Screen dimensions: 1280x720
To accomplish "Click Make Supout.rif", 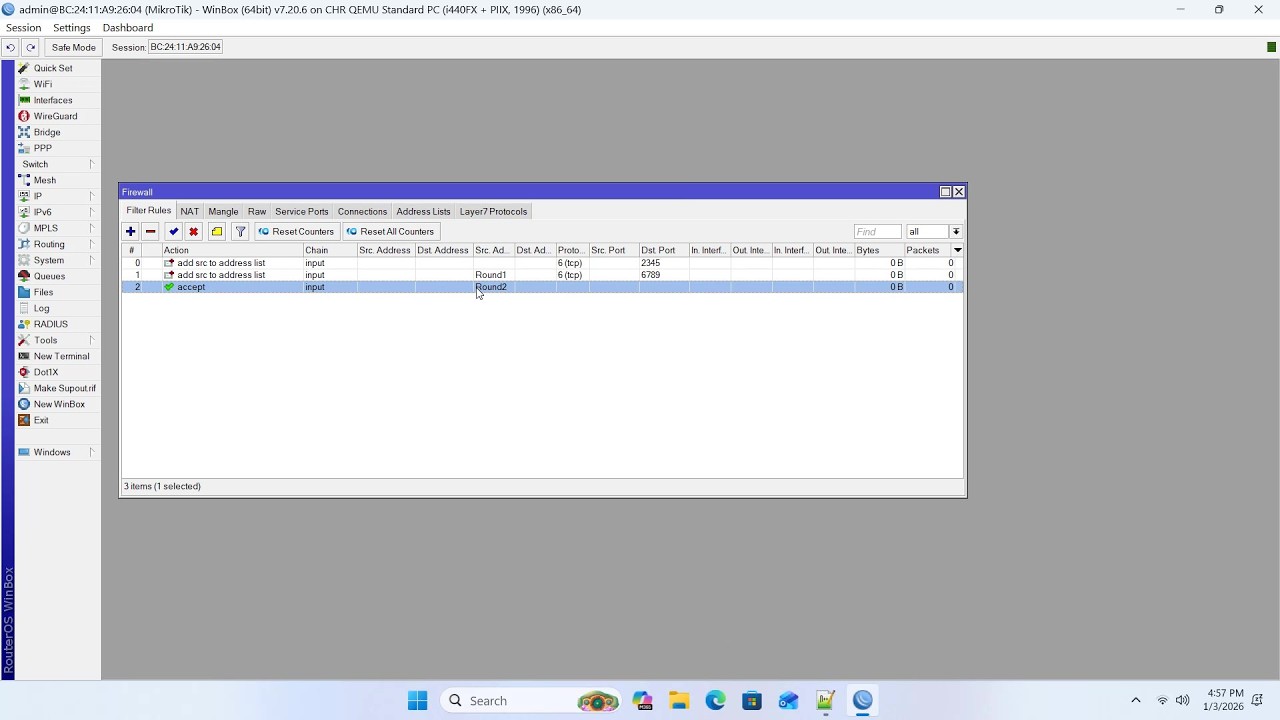I will pos(64,388).
